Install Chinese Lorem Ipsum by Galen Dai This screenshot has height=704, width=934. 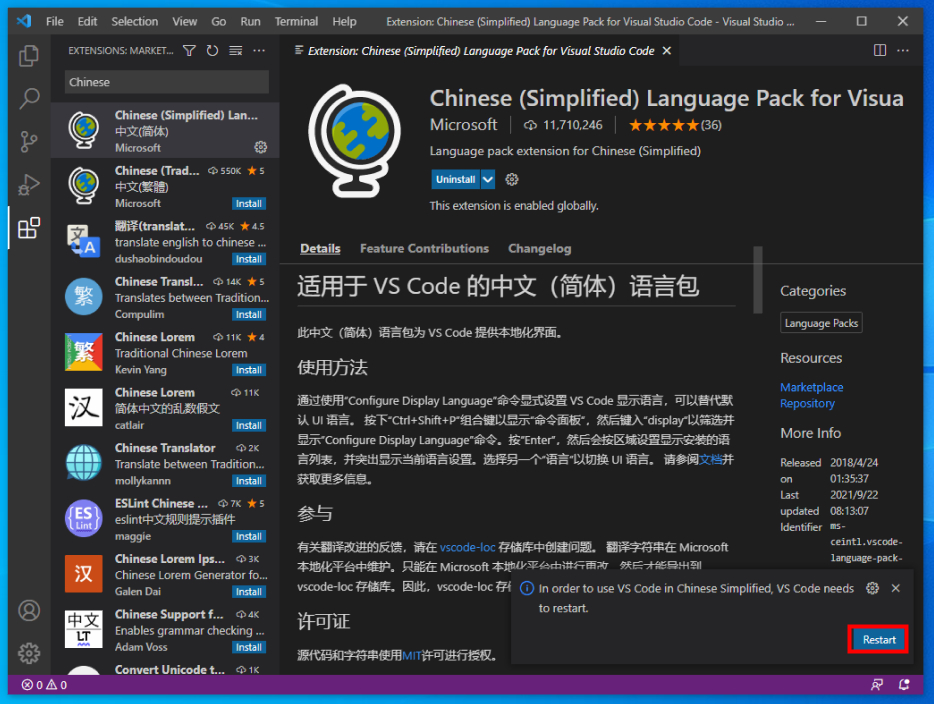pos(248,591)
